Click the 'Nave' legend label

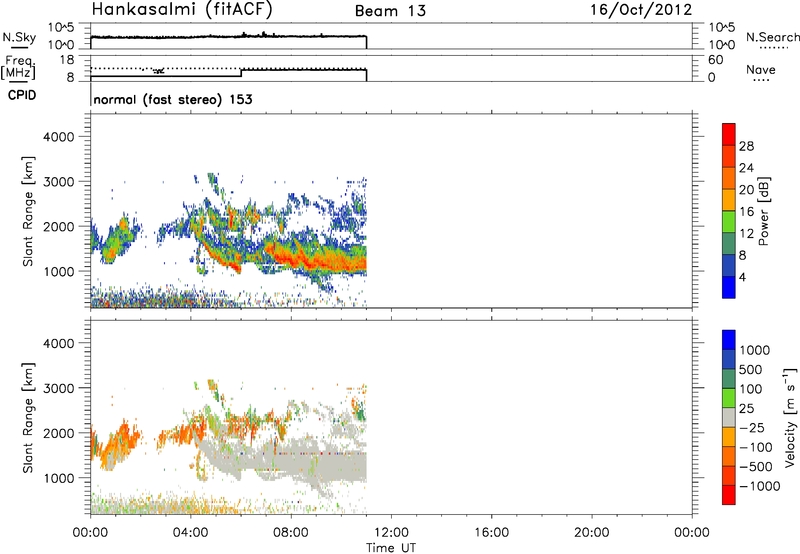(760, 70)
